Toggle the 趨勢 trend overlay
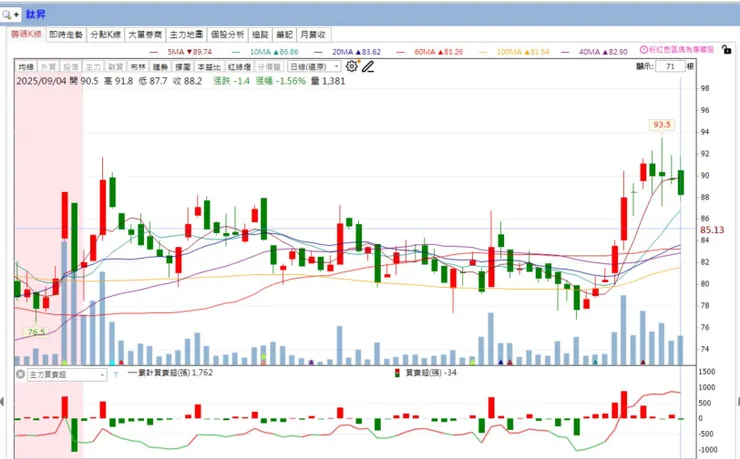 tap(160, 67)
